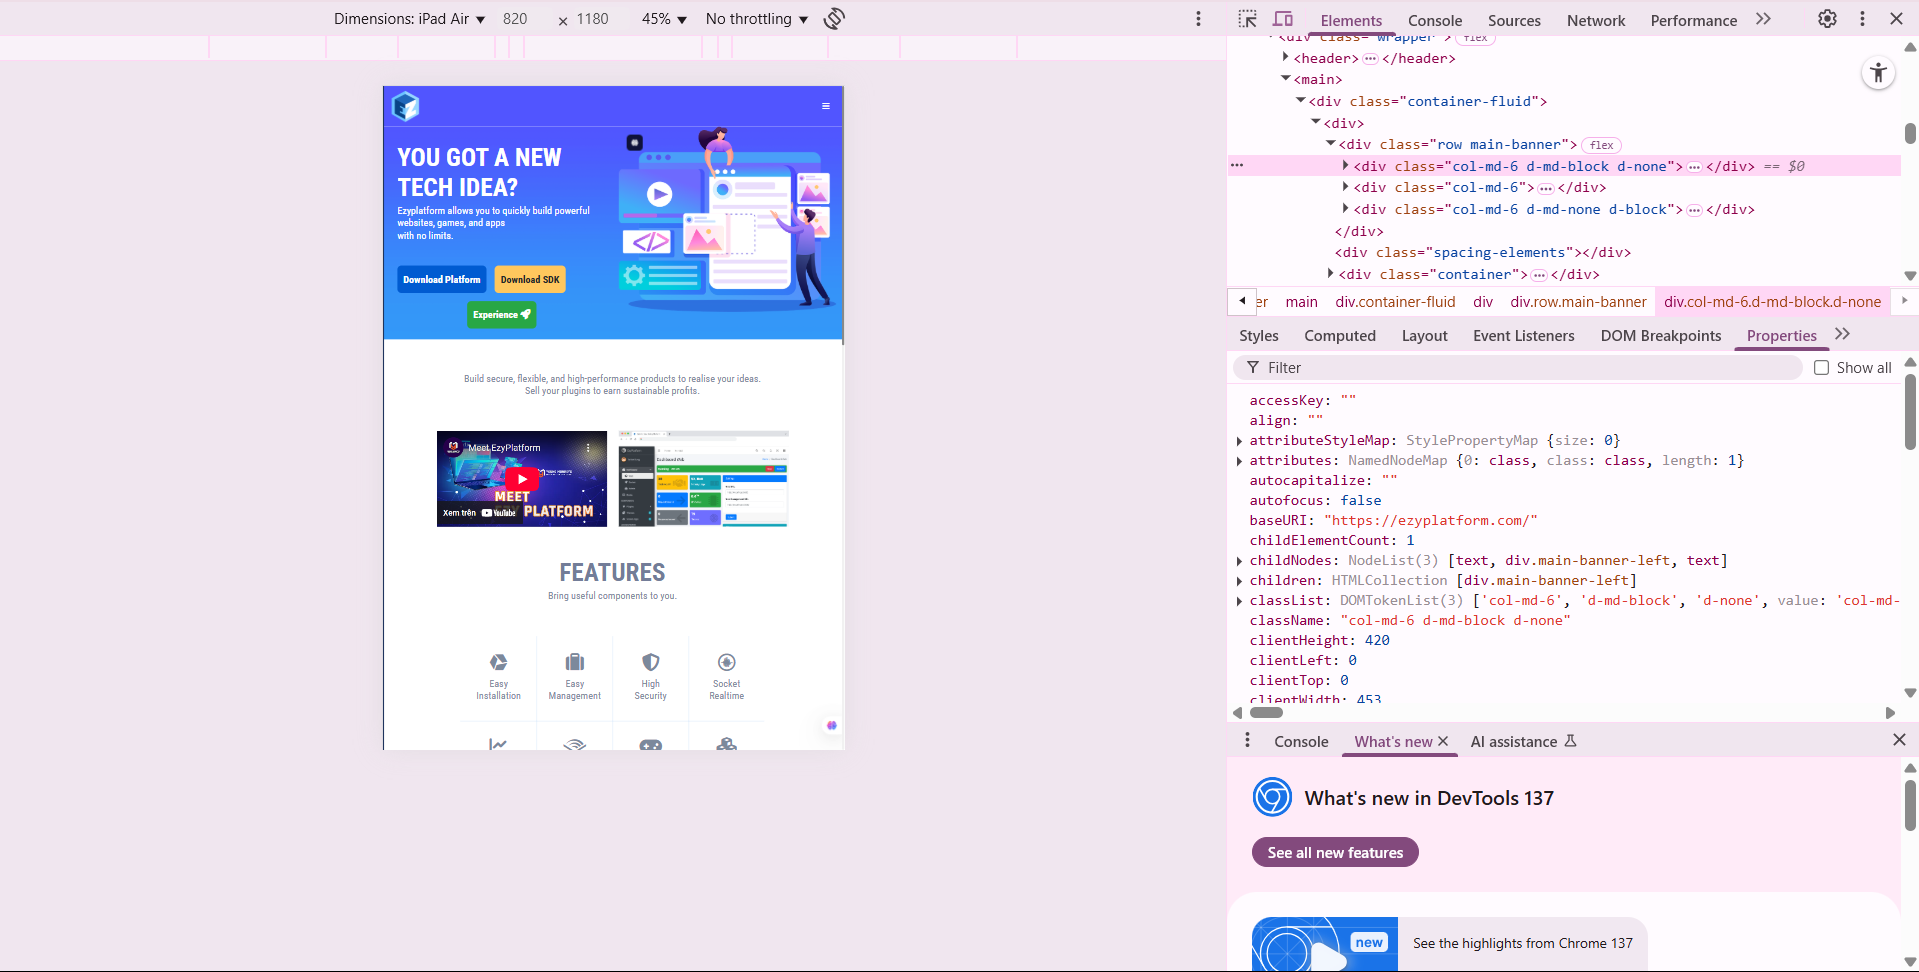Click the Elements tree vertical scrollbar thumb
Image resolution: width=1919 pixels, height=972 pixels.
pos(1910,134)
